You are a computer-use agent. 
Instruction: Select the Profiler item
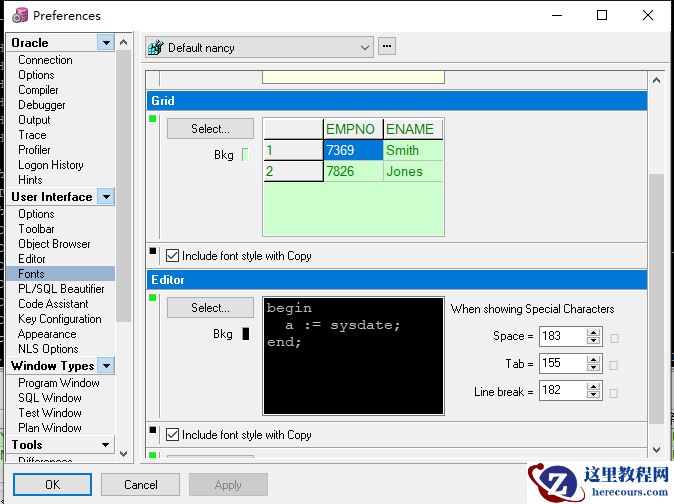point(34,150)
